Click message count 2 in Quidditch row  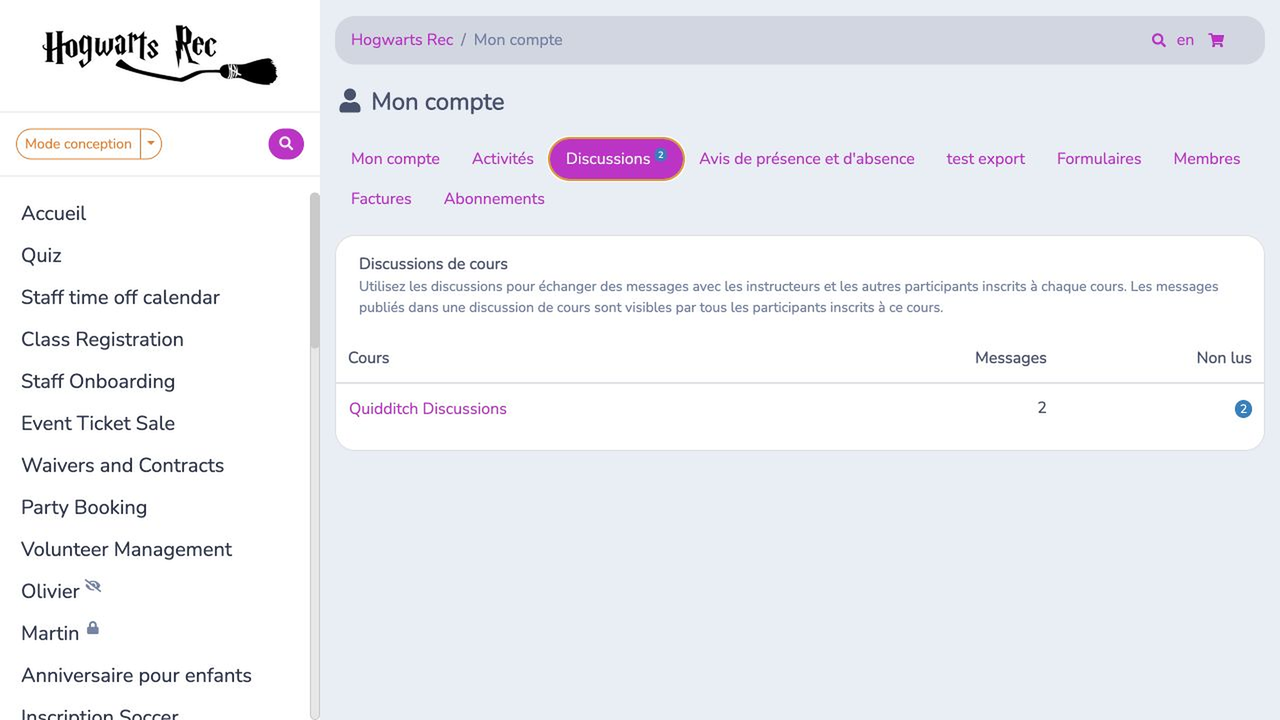pos(1042,408)
